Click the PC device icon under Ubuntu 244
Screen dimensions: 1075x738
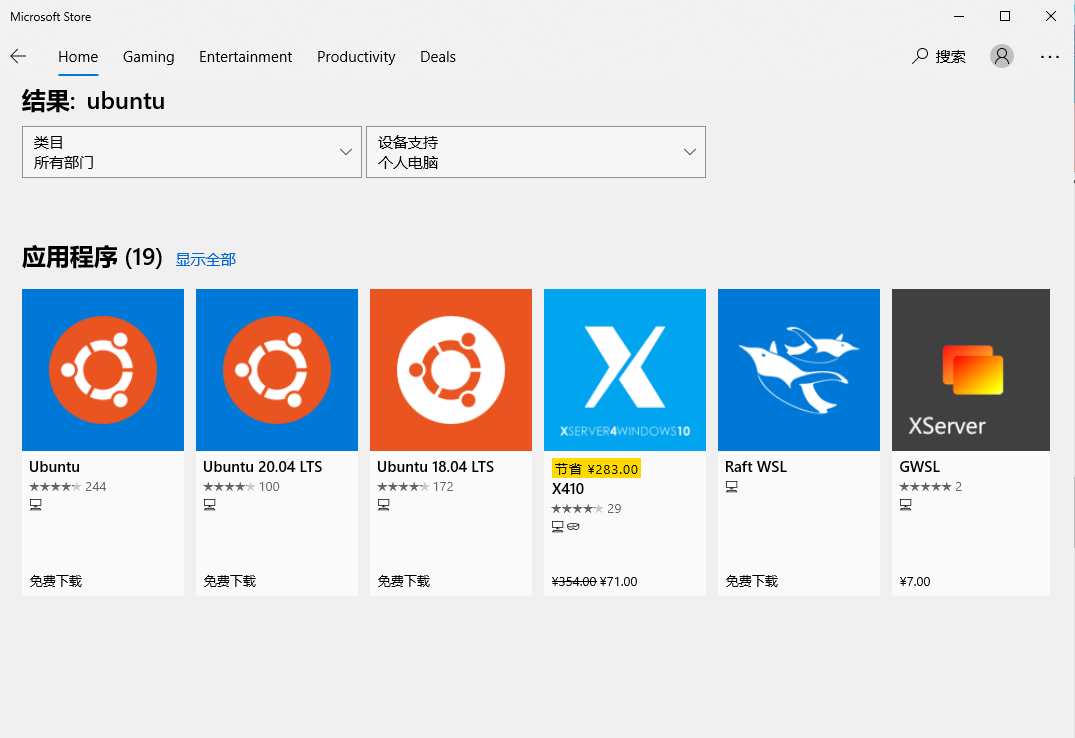36,505
